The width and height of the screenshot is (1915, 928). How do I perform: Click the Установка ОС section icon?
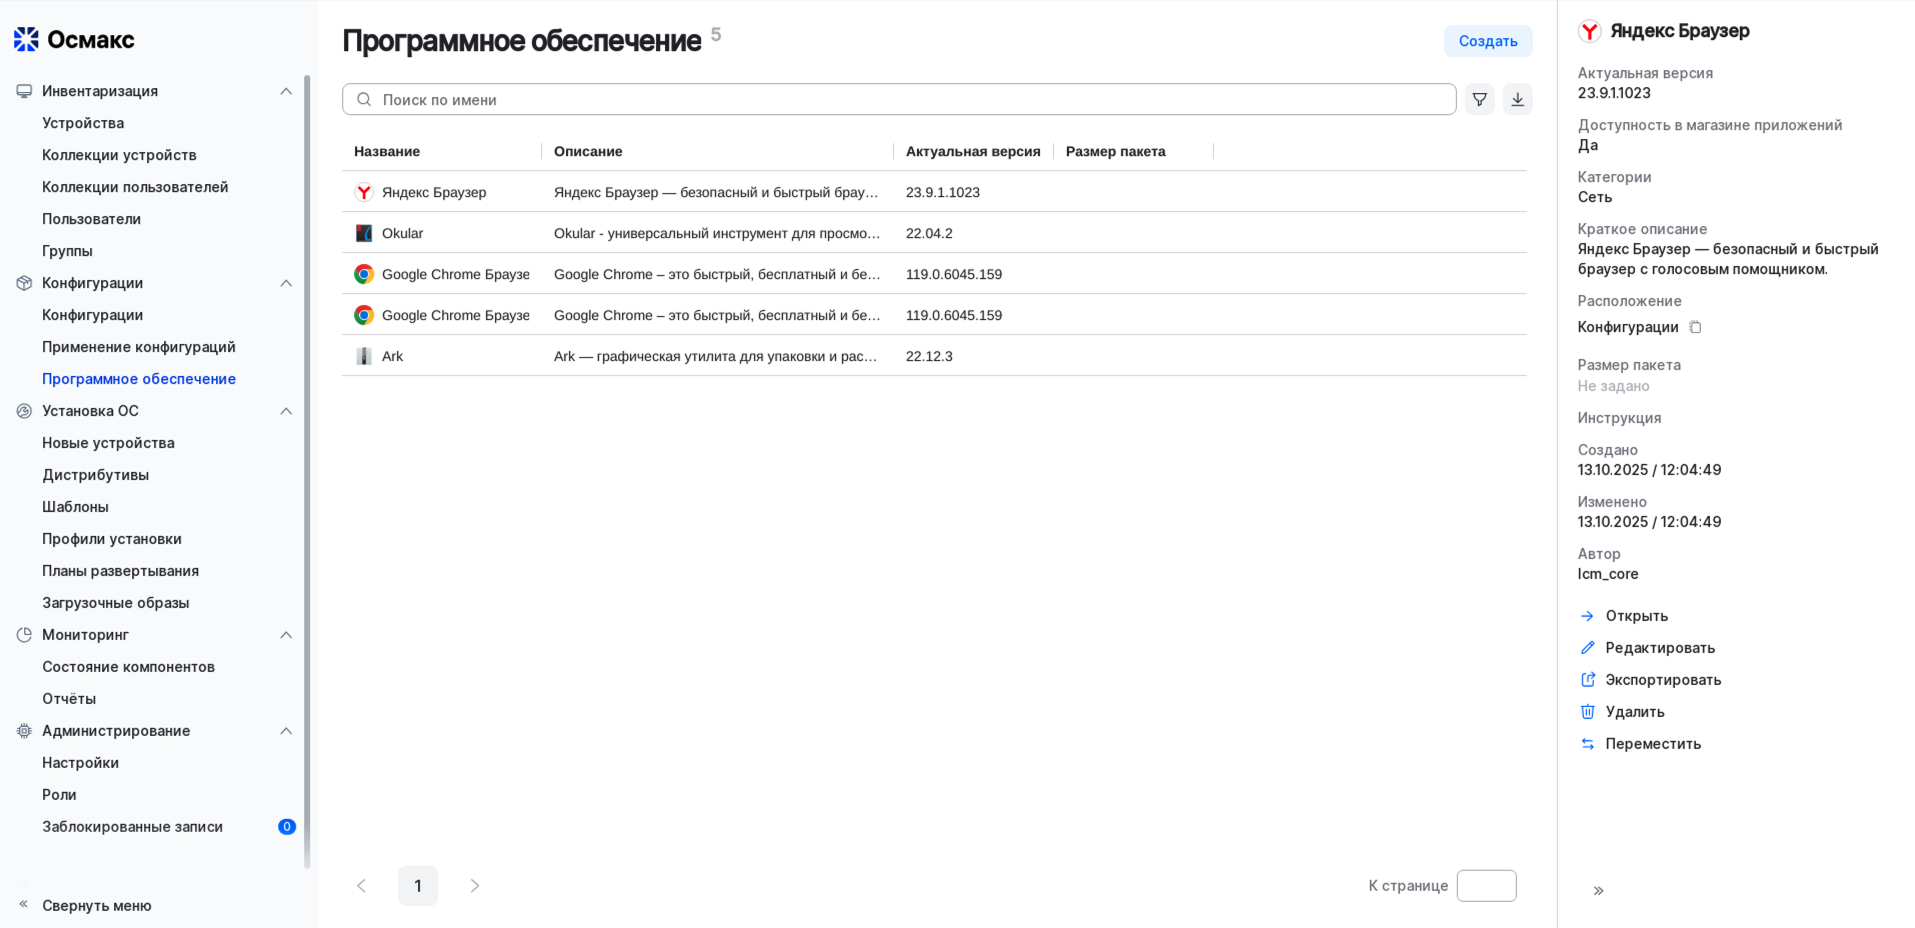click(x=22, y=410)
